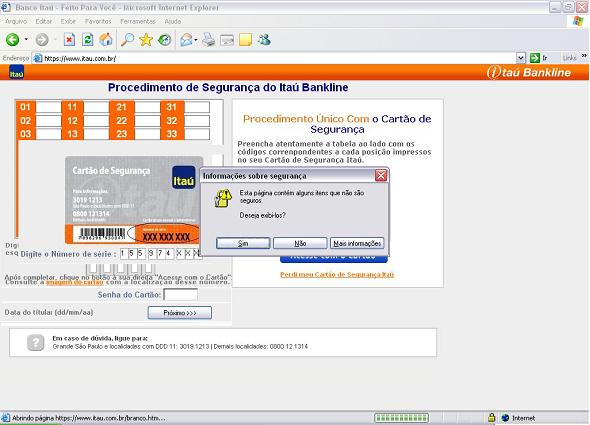Viewport: 590px width, 425px height.
Task: Launch the Messenger icon in the toolbar
Action: [x=264, y=40]
